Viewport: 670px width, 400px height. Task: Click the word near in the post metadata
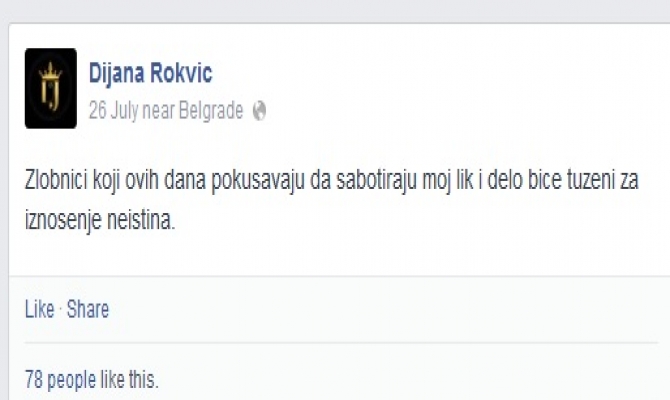coord(158,111)
